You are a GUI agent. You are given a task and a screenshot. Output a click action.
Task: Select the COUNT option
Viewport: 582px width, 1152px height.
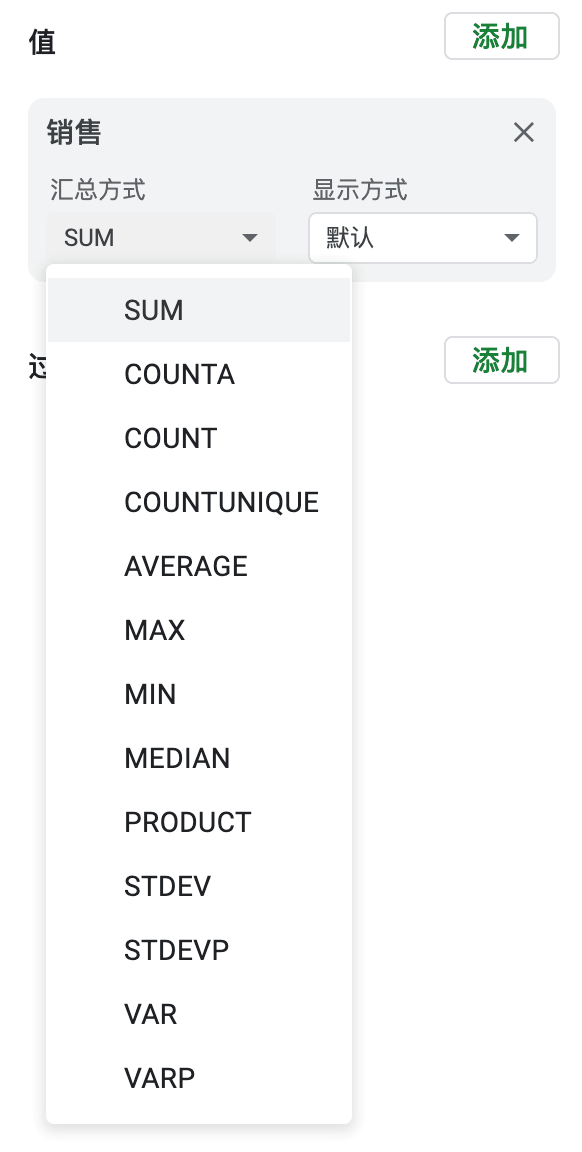tap(198, 438)
